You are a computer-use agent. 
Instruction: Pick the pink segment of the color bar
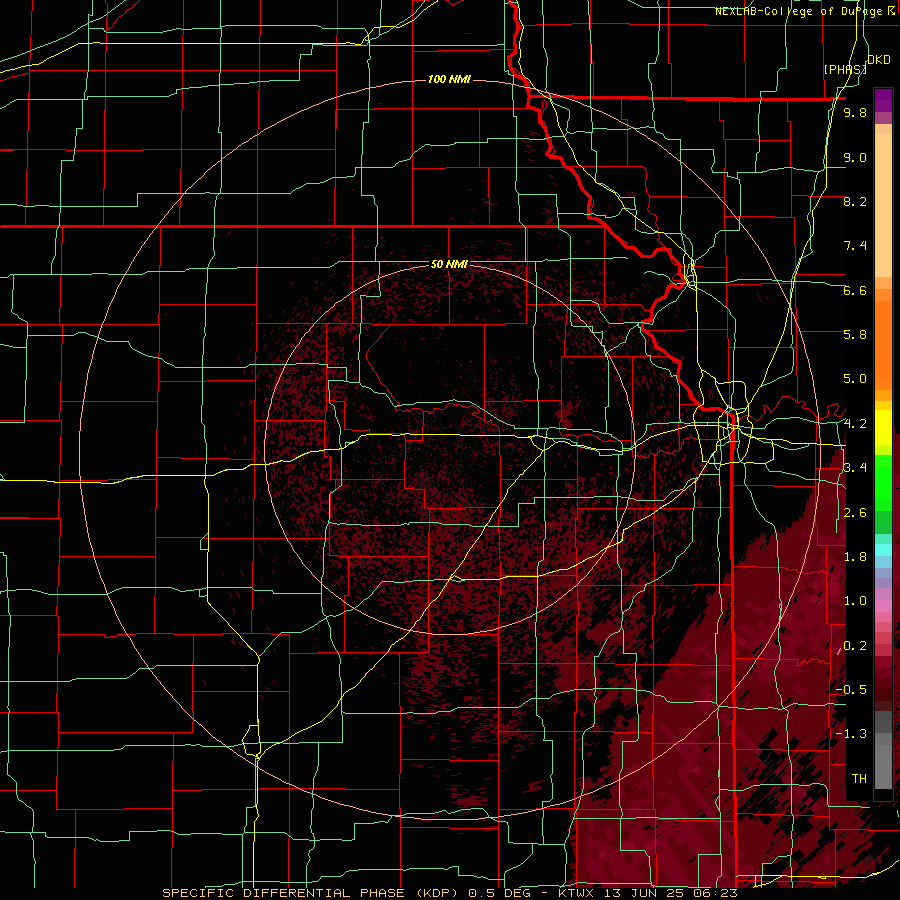[x=883, y=607]
